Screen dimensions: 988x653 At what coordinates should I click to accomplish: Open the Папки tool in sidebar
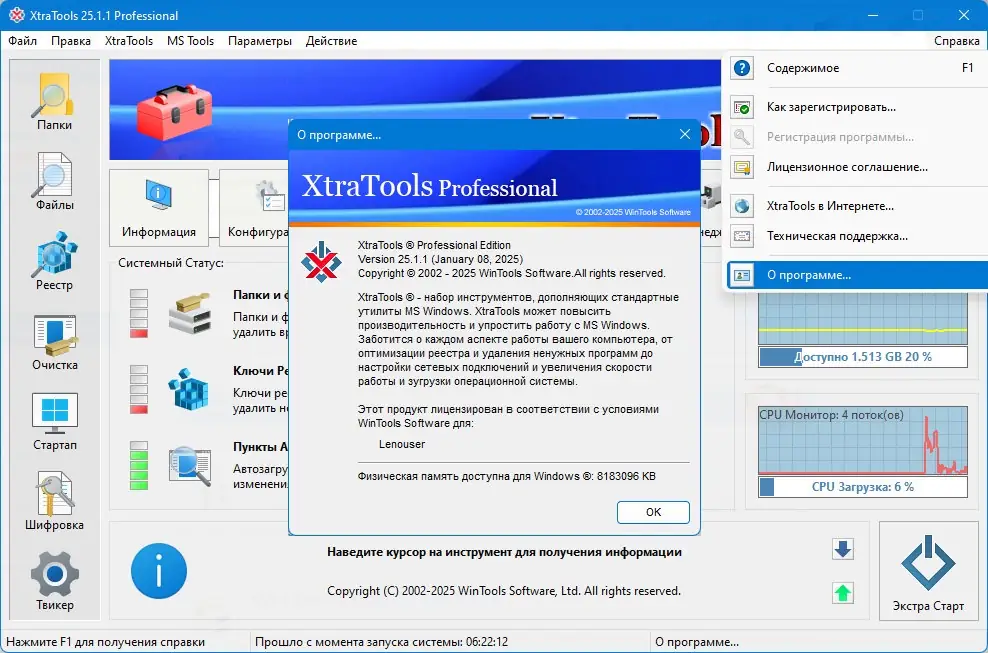click(x=54, y=102)
